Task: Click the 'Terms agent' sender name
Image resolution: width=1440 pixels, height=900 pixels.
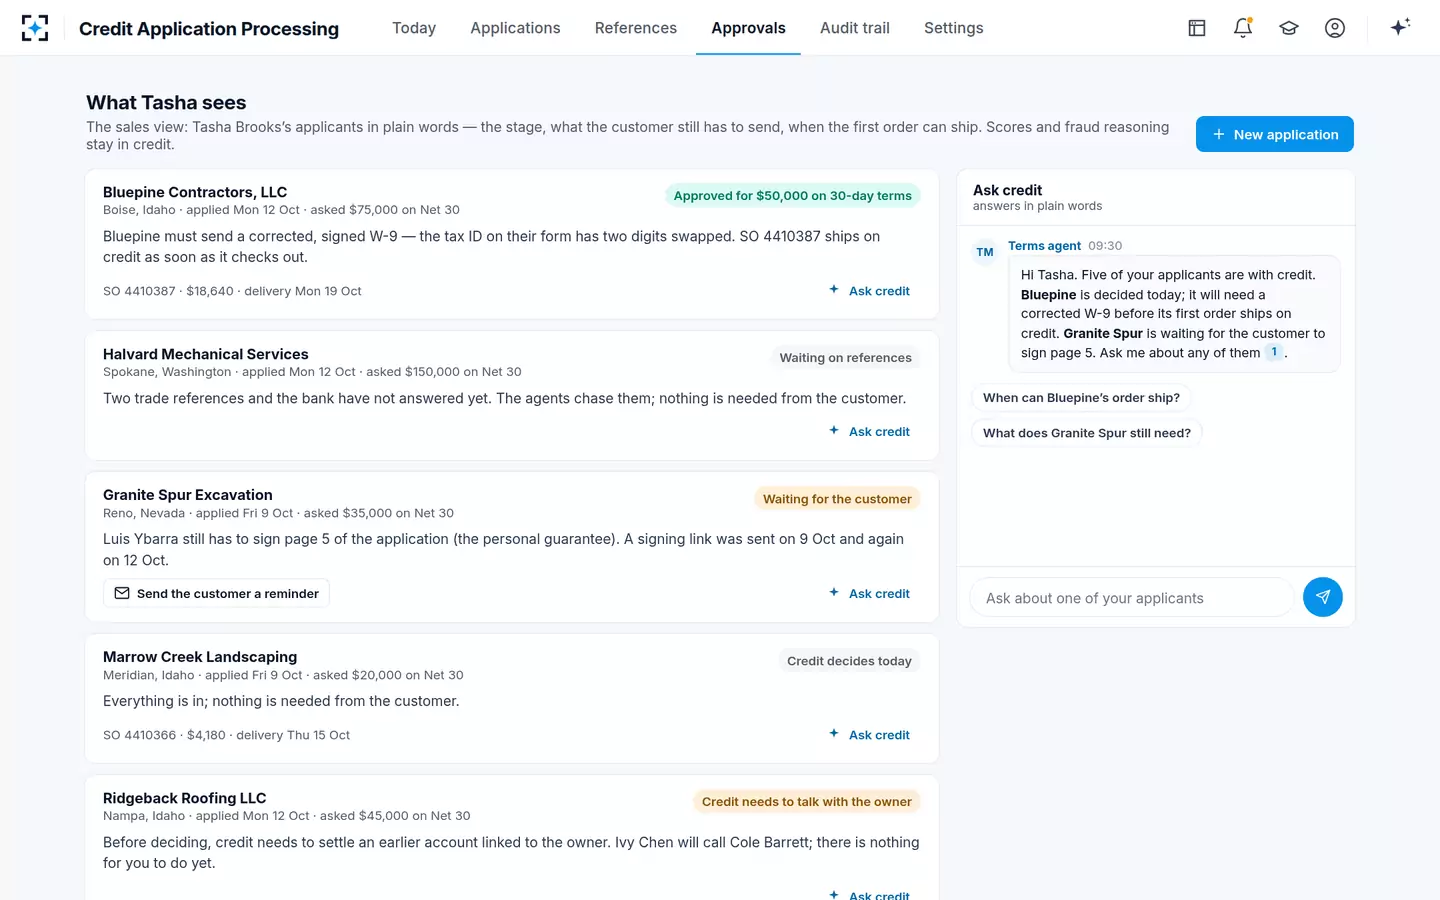Action: point(1044,246)
